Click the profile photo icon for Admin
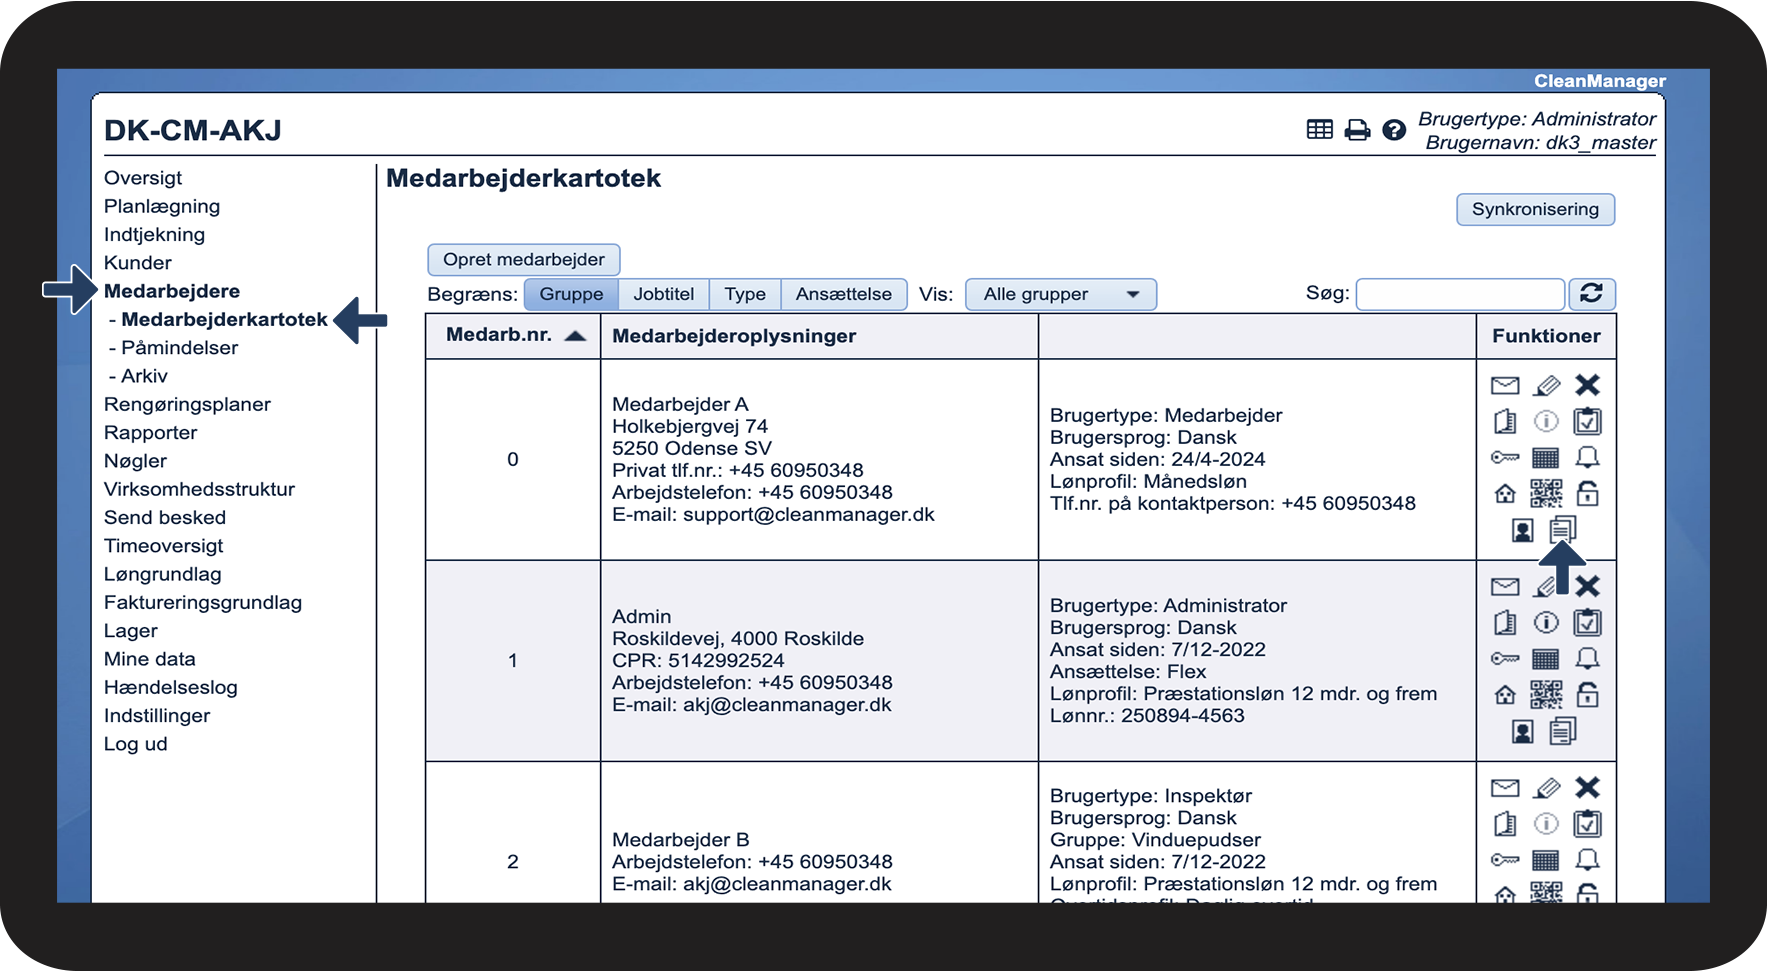This screenshot has width=1767, height=971. click(1522, 732)
